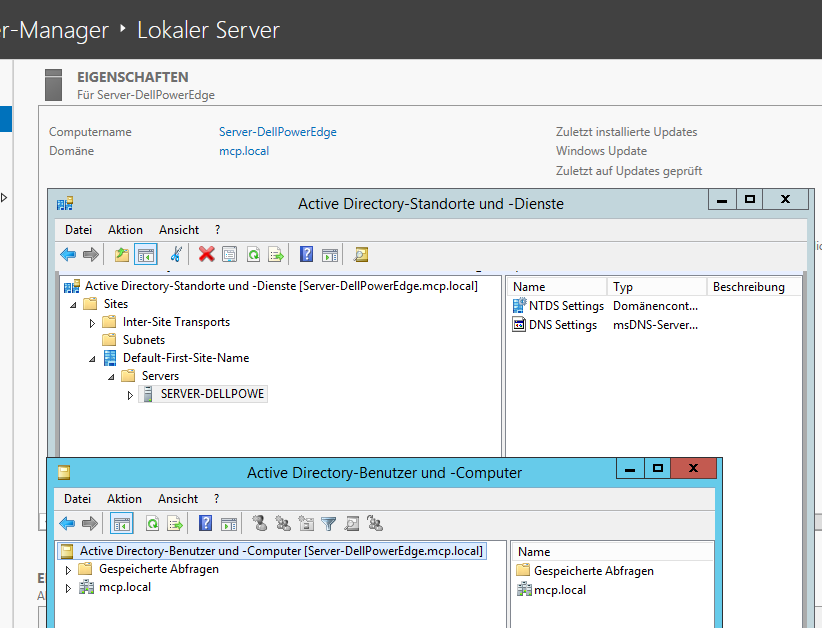Go back in the Standorte und -Dienste toolbar
822x629 pixels.
[x=68, y=255]
